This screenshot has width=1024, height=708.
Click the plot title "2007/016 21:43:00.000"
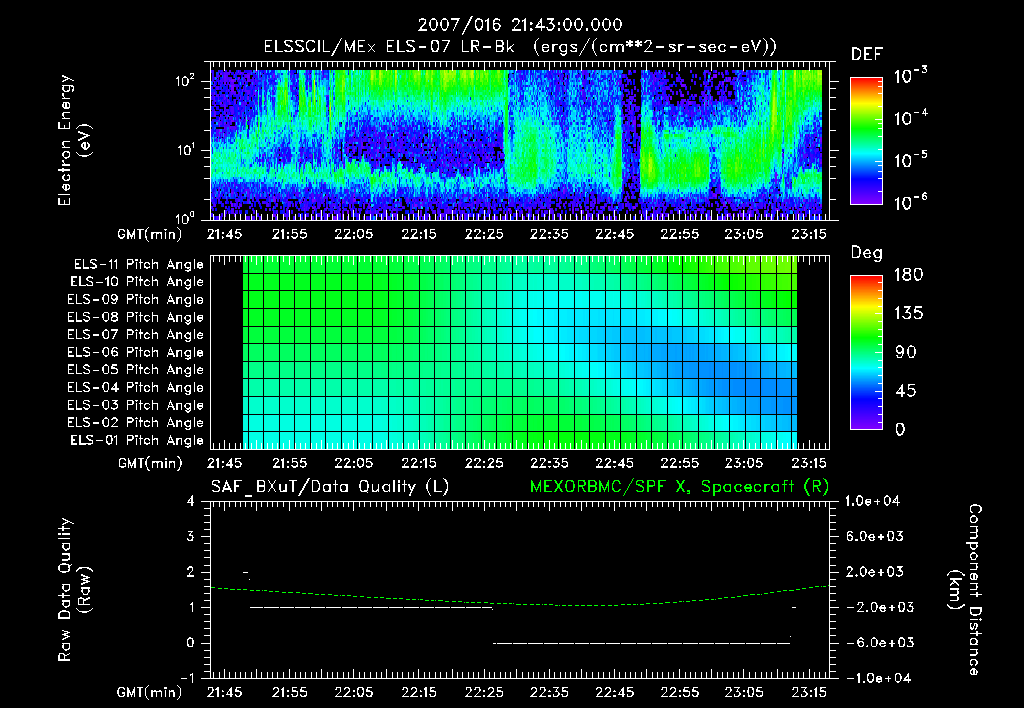coord(520,25)
